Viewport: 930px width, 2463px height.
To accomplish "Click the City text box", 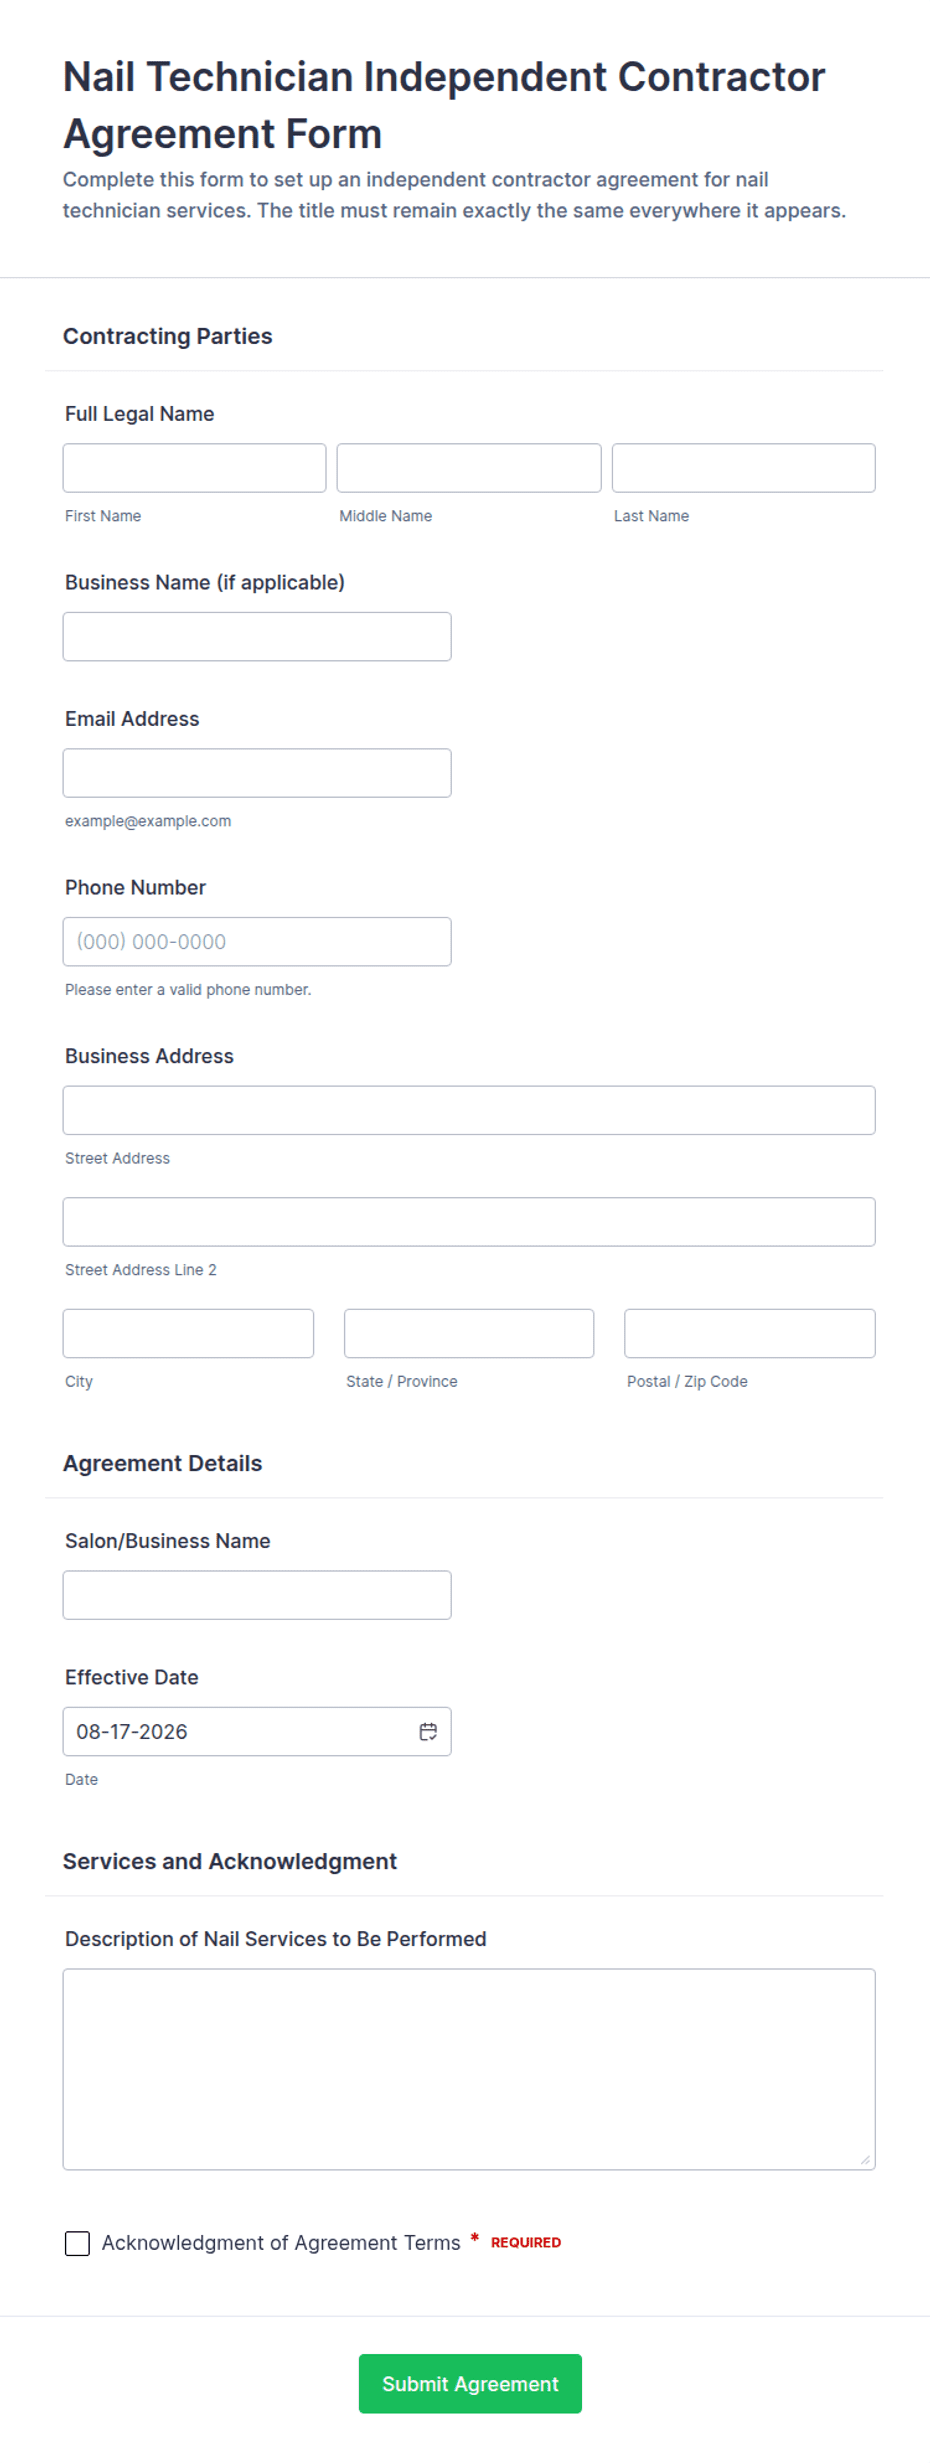I will coord(188,1333).
